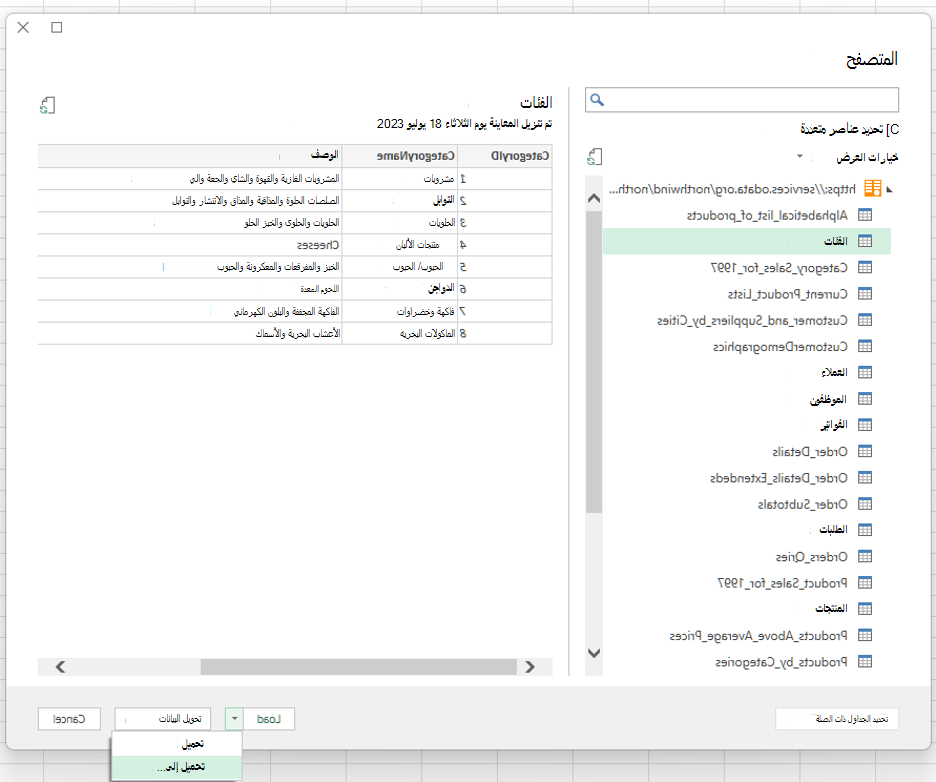Click the Load button
936x782 pixels.
click(x=269, y=719)
